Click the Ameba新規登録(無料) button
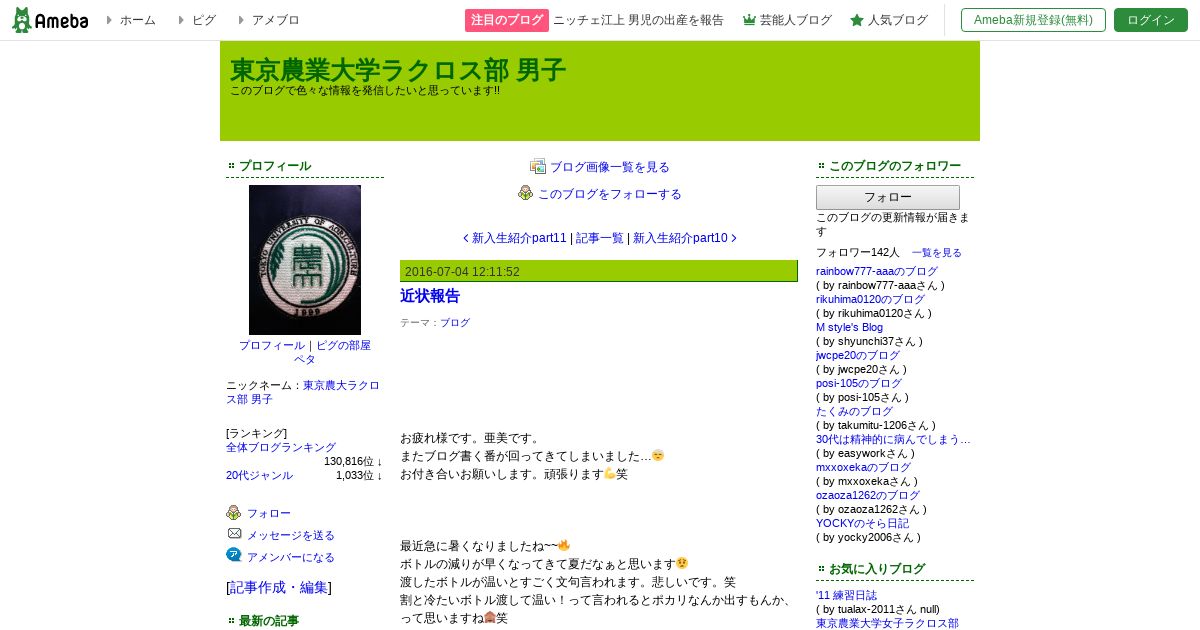 tap(1033, 20)
